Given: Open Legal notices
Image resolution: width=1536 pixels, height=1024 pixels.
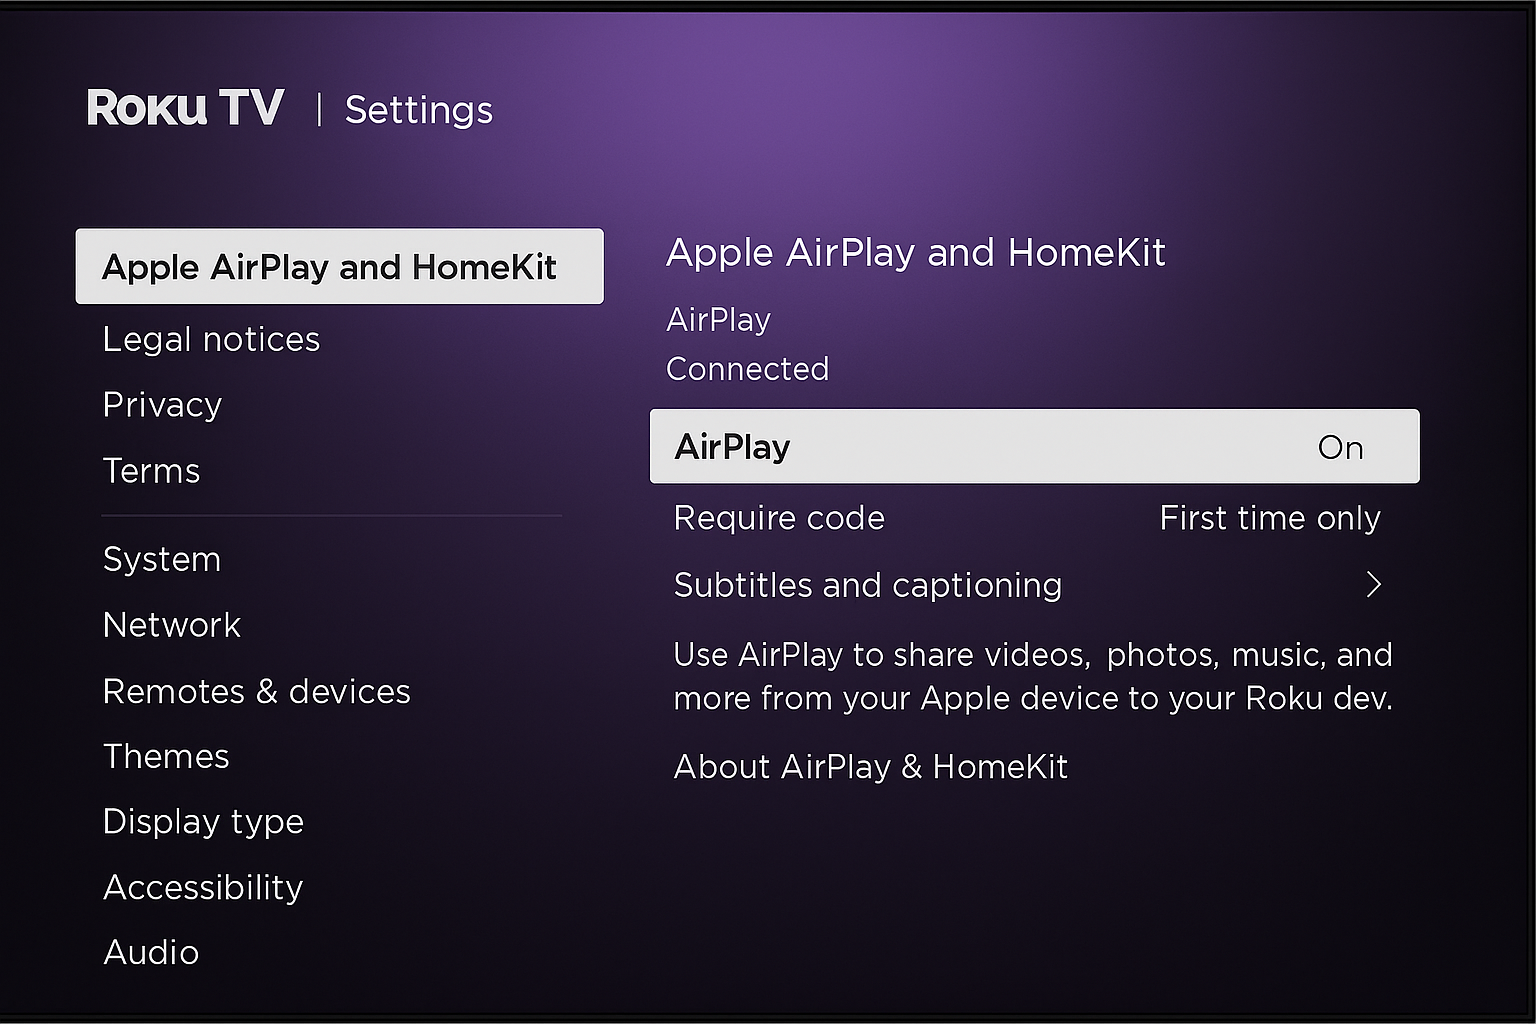Looking at the screenshot, I should (x=211, y=339).
